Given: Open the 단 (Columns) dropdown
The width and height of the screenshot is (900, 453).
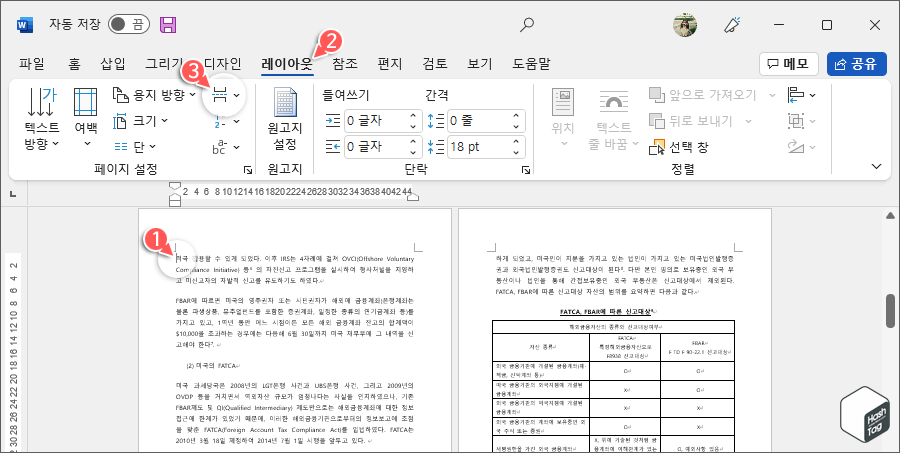Looking at the screenshot, I should 134,147.
